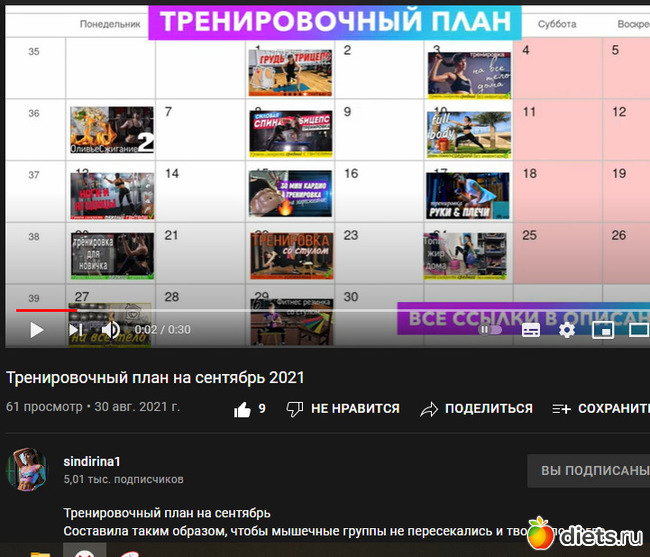Screen dimensions: 650x557
Task: Open the sindirina1 channel name link
Action: [92, 461]
